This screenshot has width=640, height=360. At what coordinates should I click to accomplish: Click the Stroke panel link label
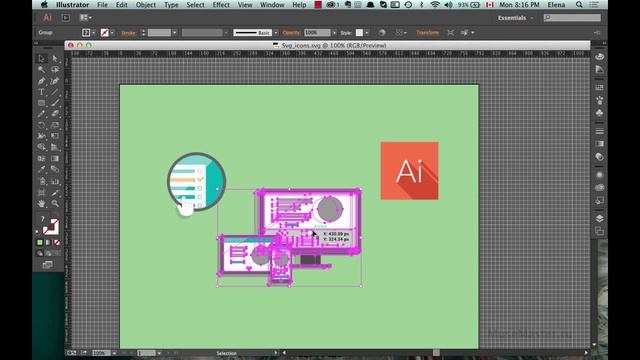pos(129,33)
